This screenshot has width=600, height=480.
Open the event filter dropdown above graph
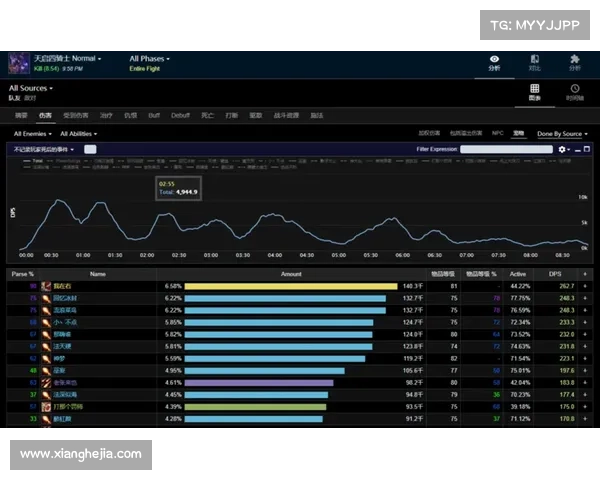click(44, 149)
